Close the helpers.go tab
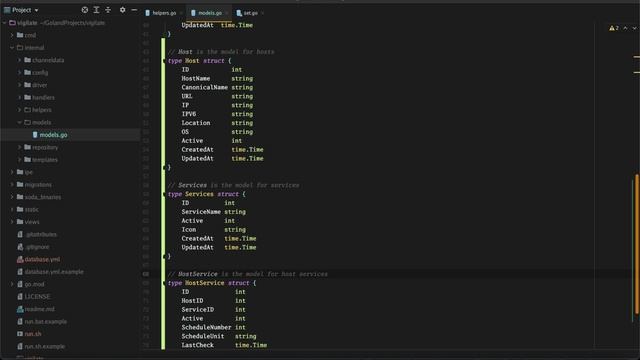The width and height of the screenshot is (640, 360). pos(181,13)
